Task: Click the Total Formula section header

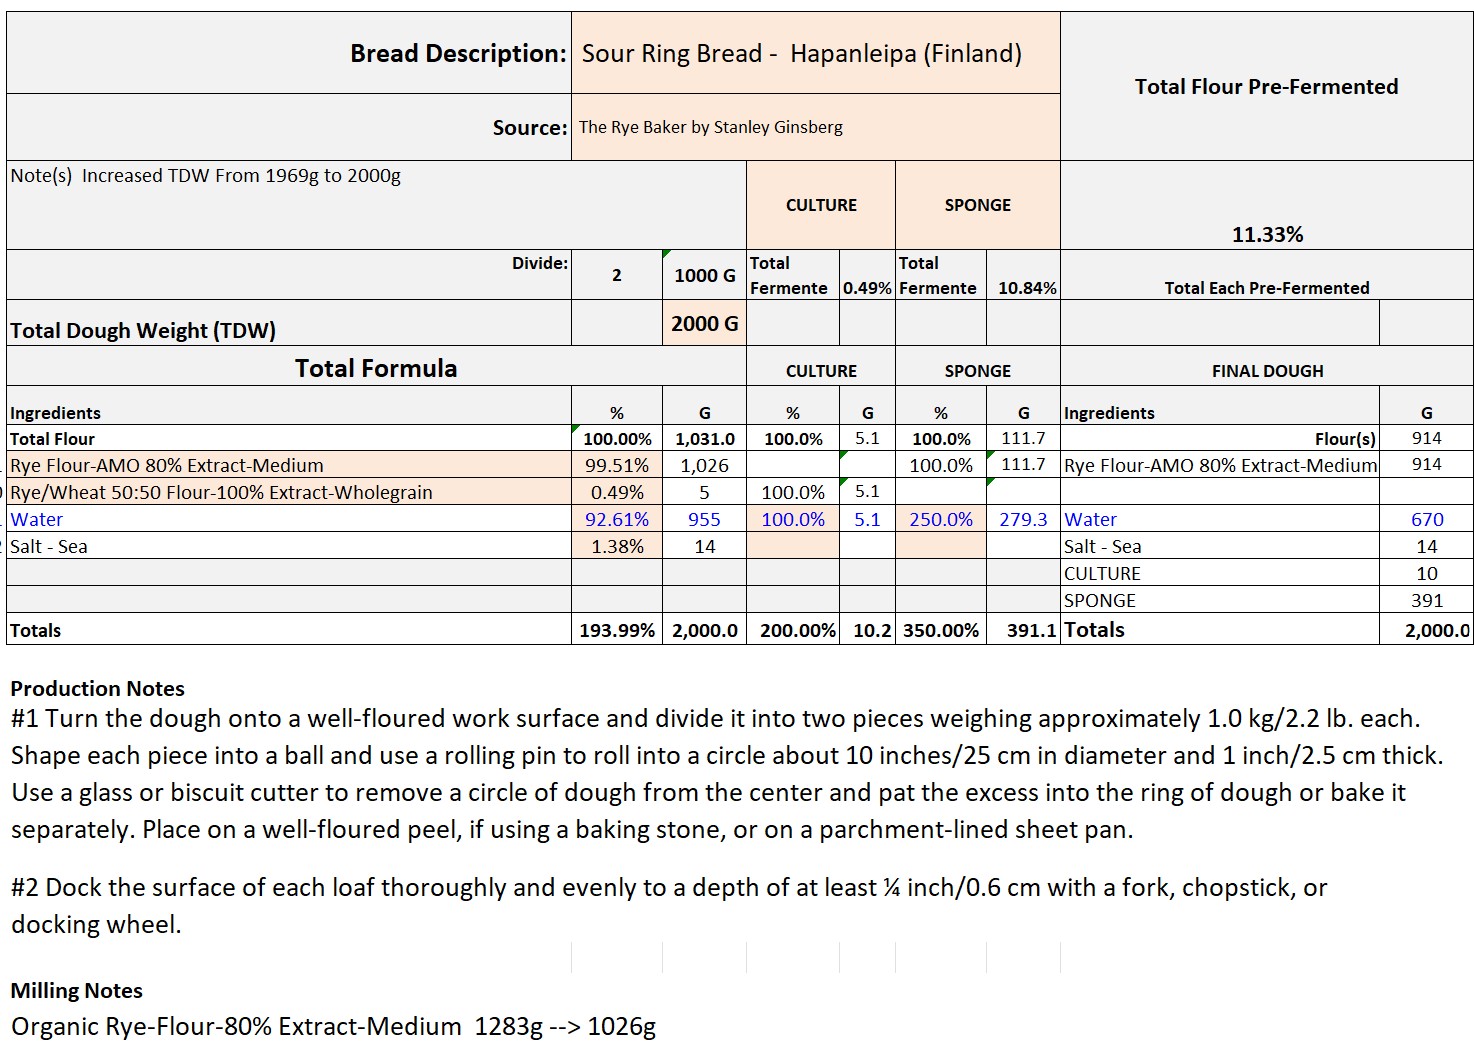Action: [376, 368]
